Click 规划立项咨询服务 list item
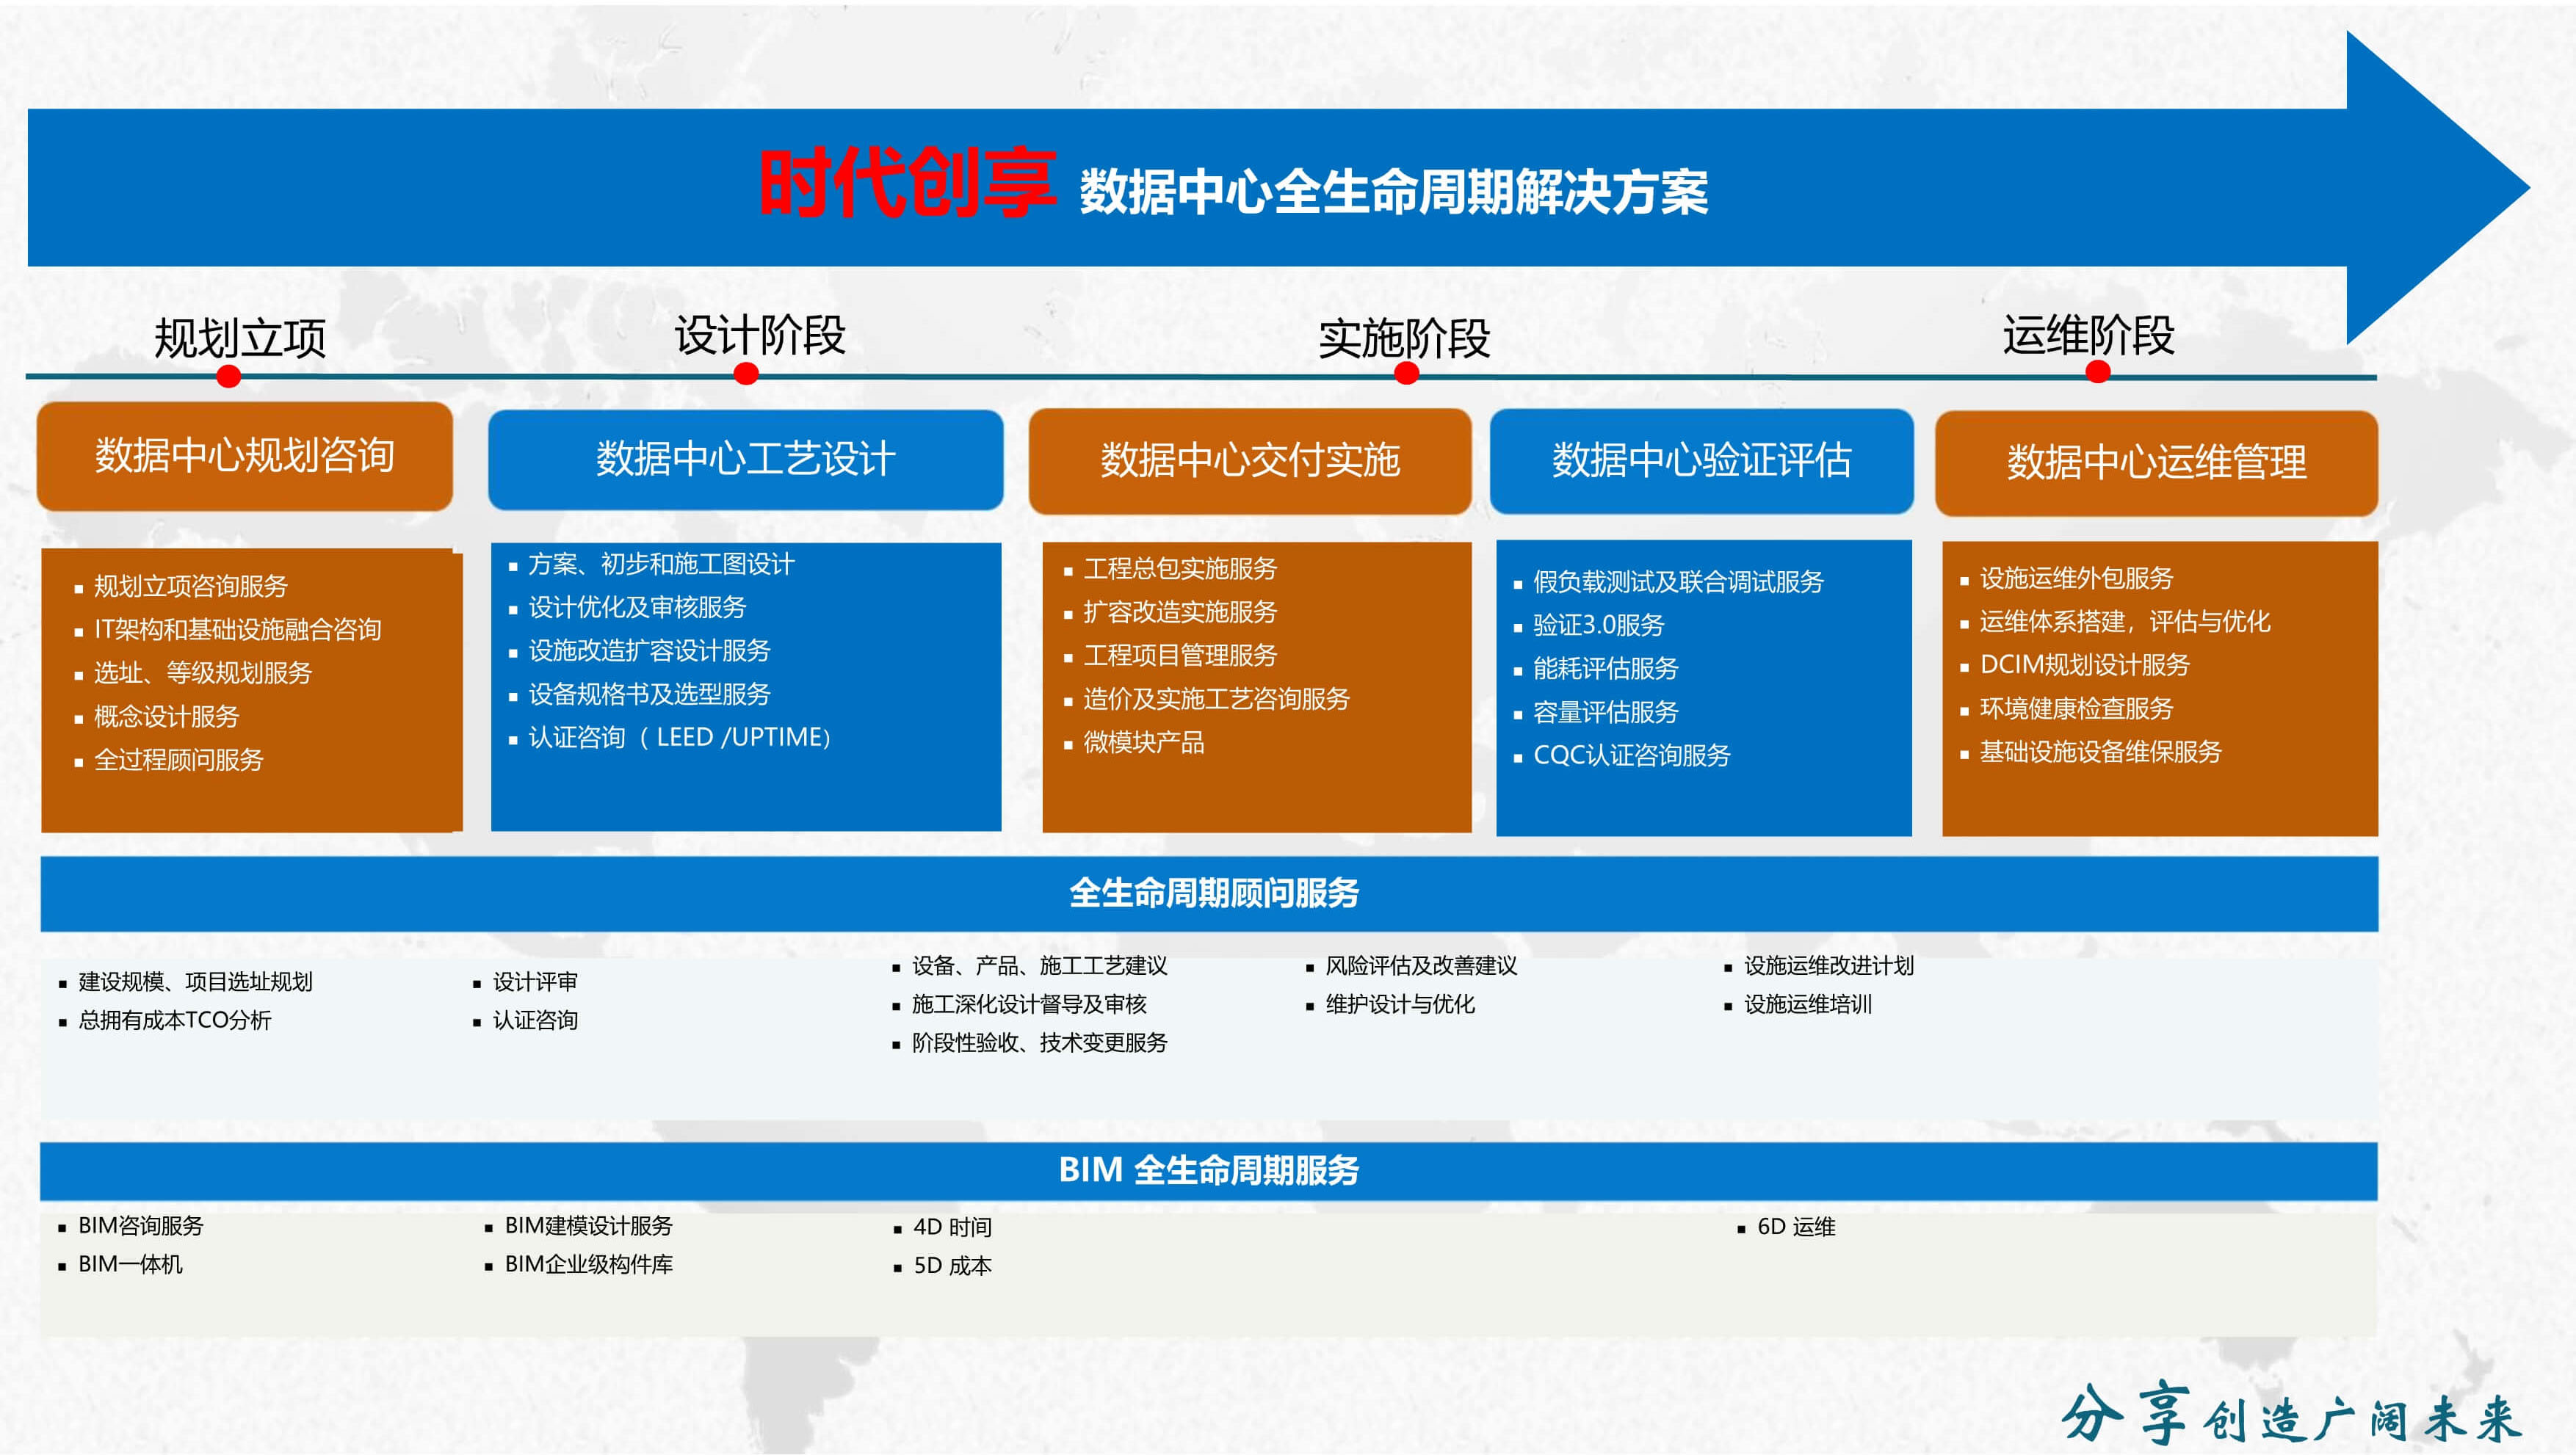The width and height of the screenshot is (2576, 1455). [191, 586]
